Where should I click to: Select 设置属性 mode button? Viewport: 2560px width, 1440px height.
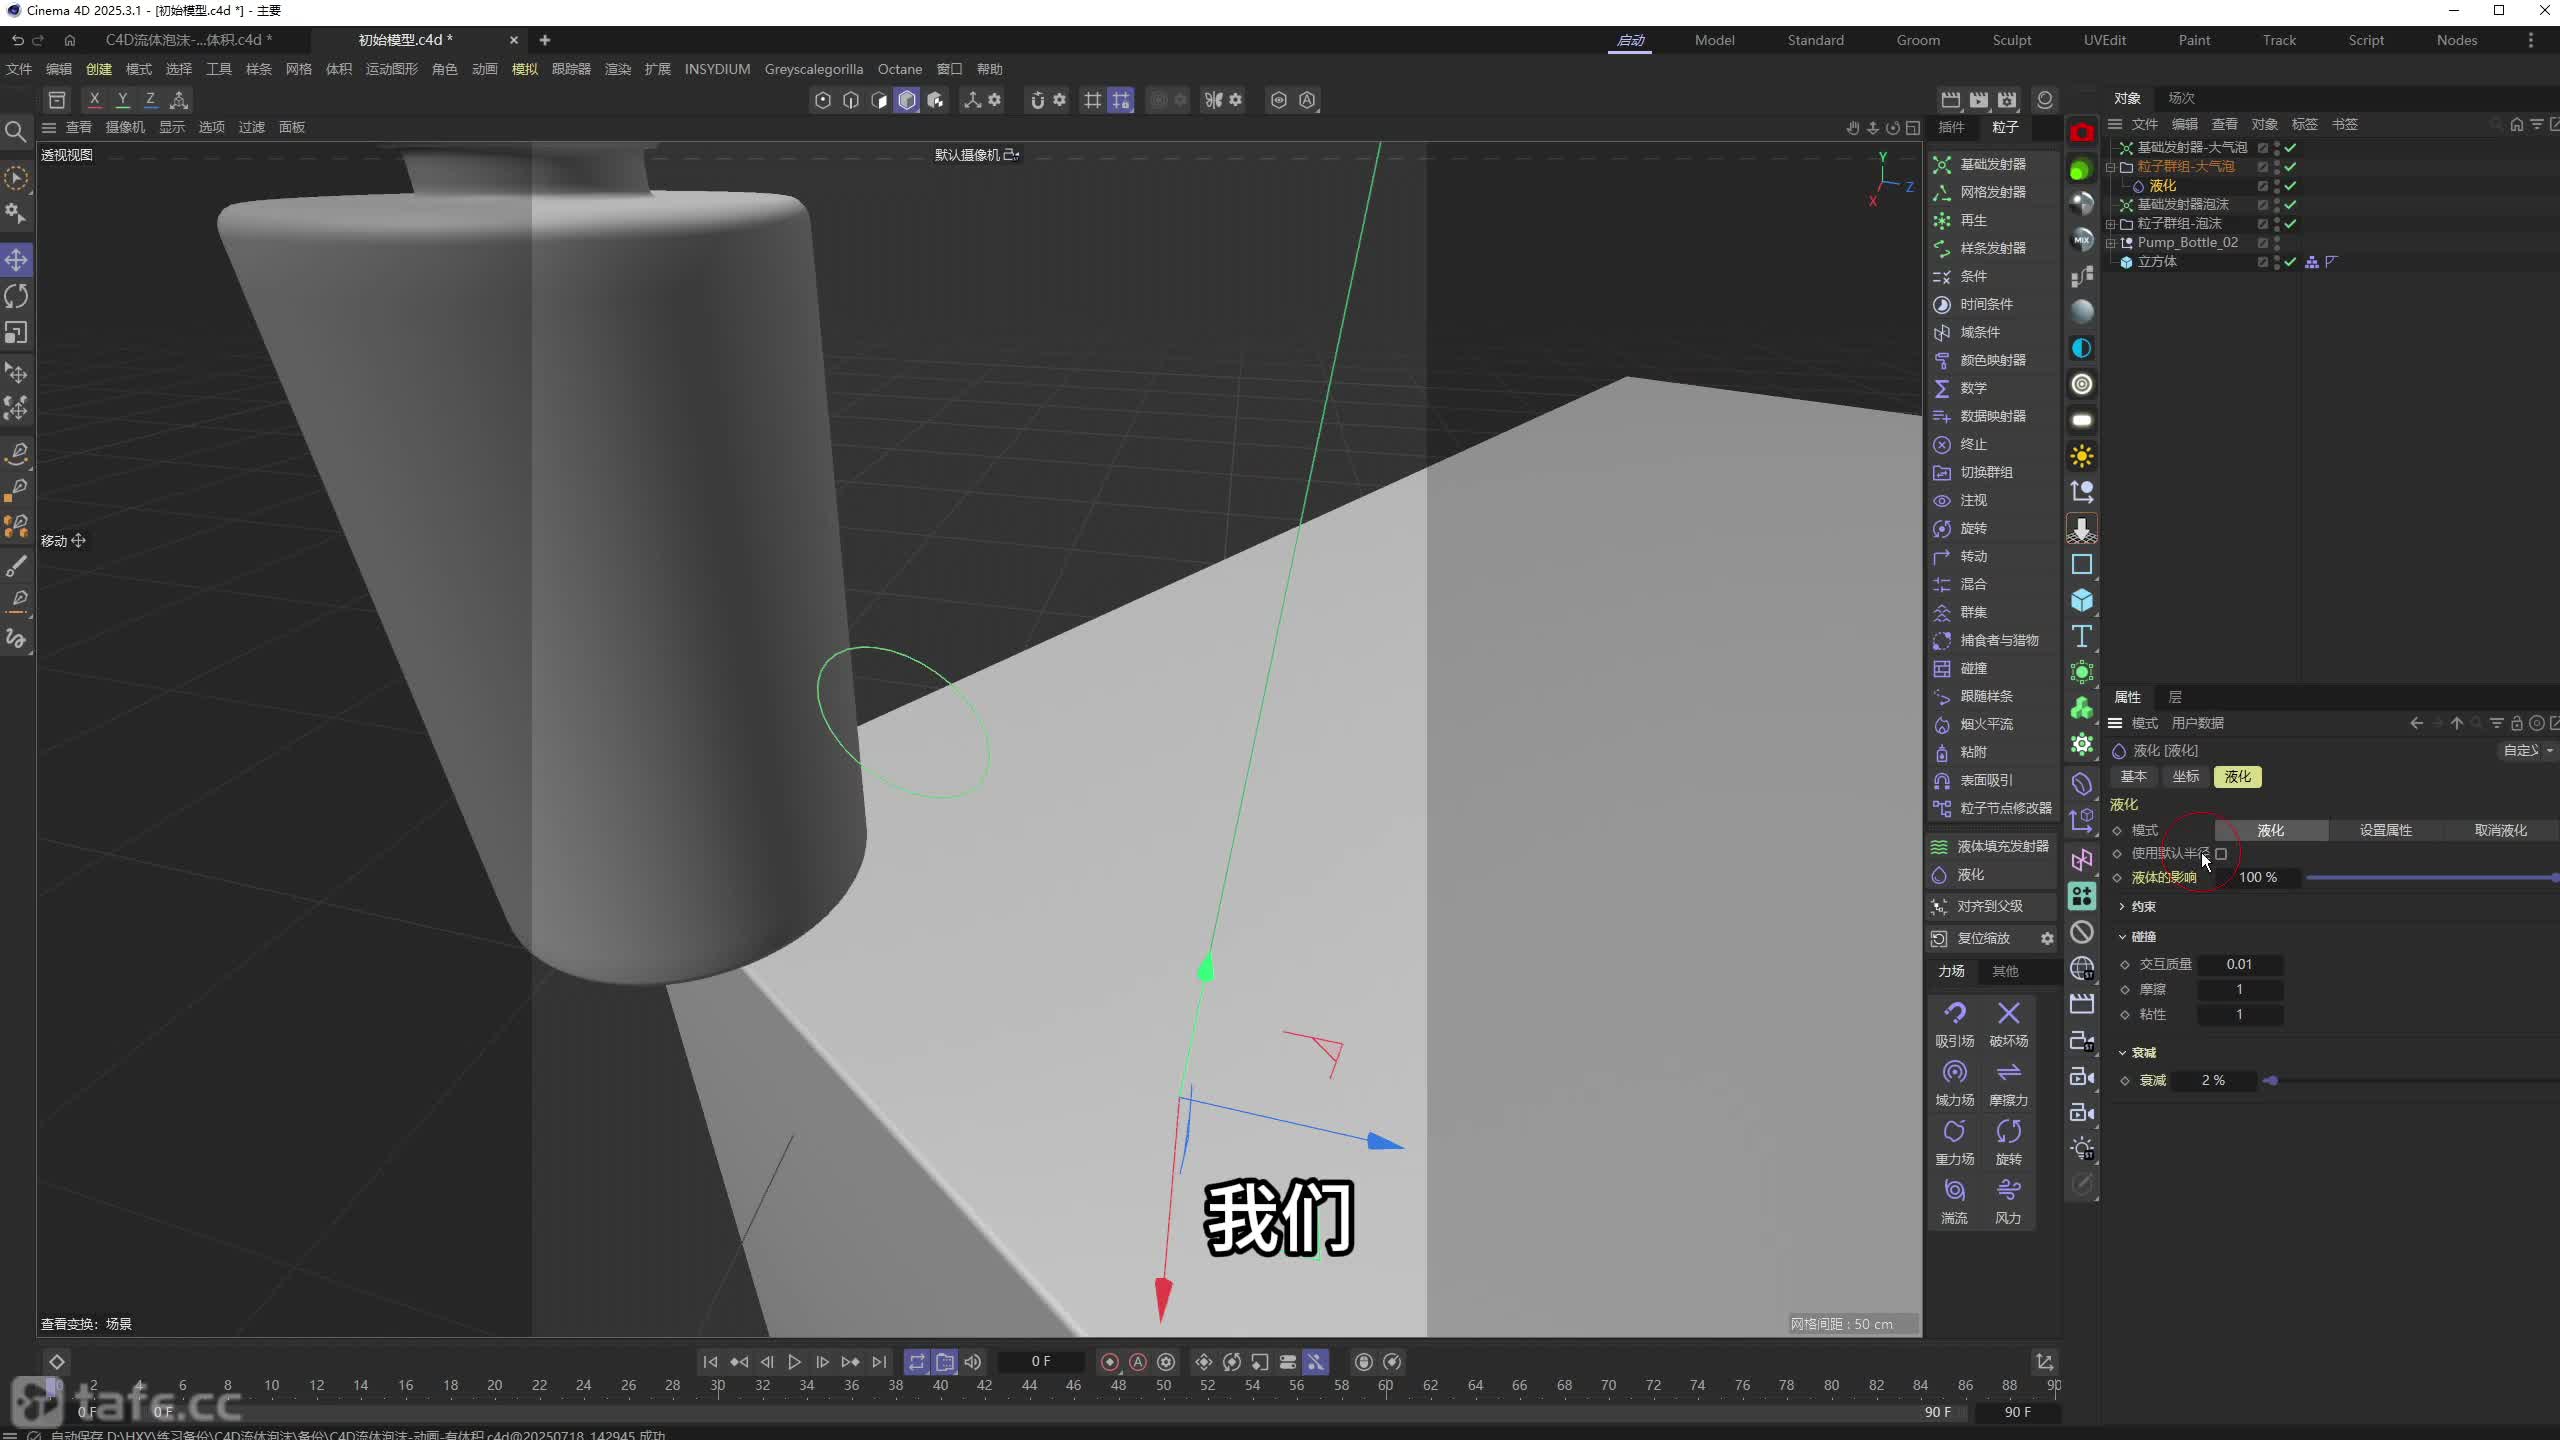tap(2385, 831)
